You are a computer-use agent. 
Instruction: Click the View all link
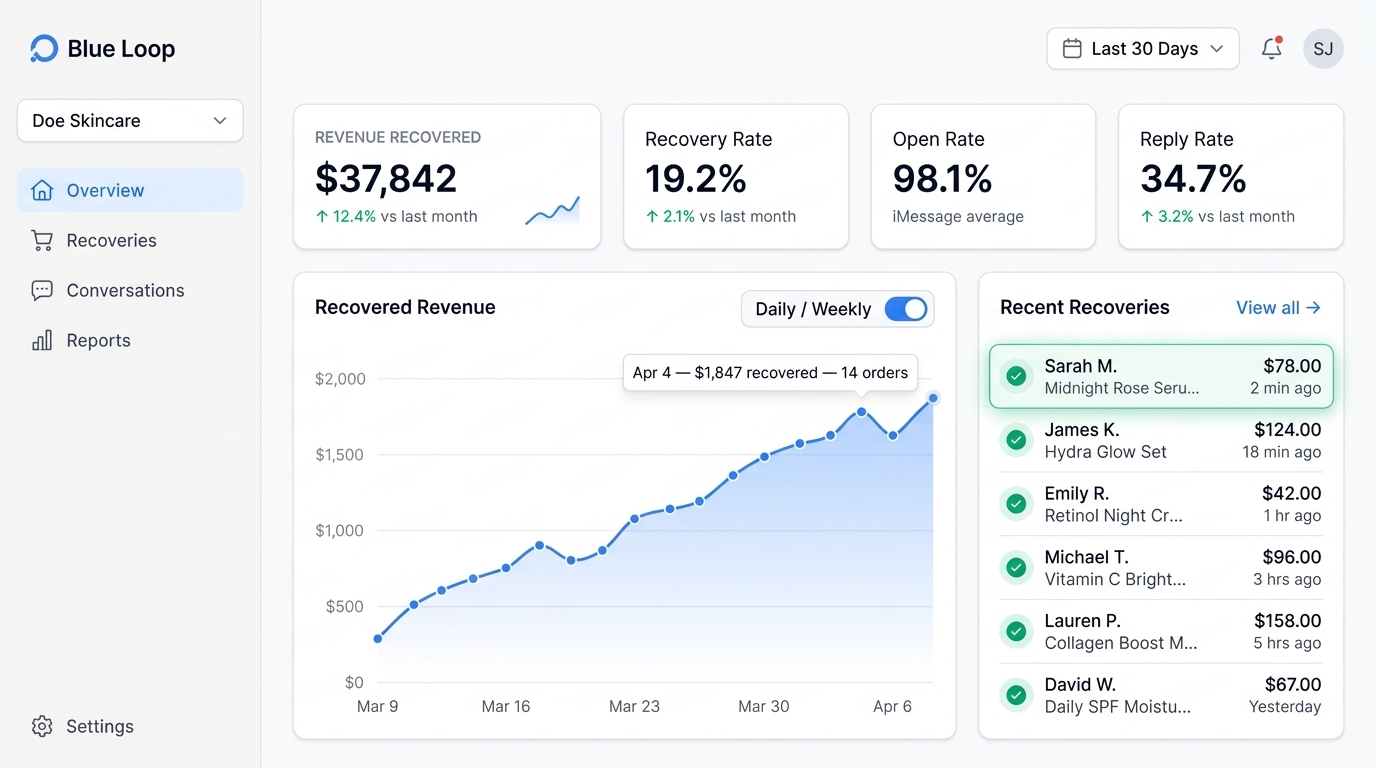[1277, 307]
